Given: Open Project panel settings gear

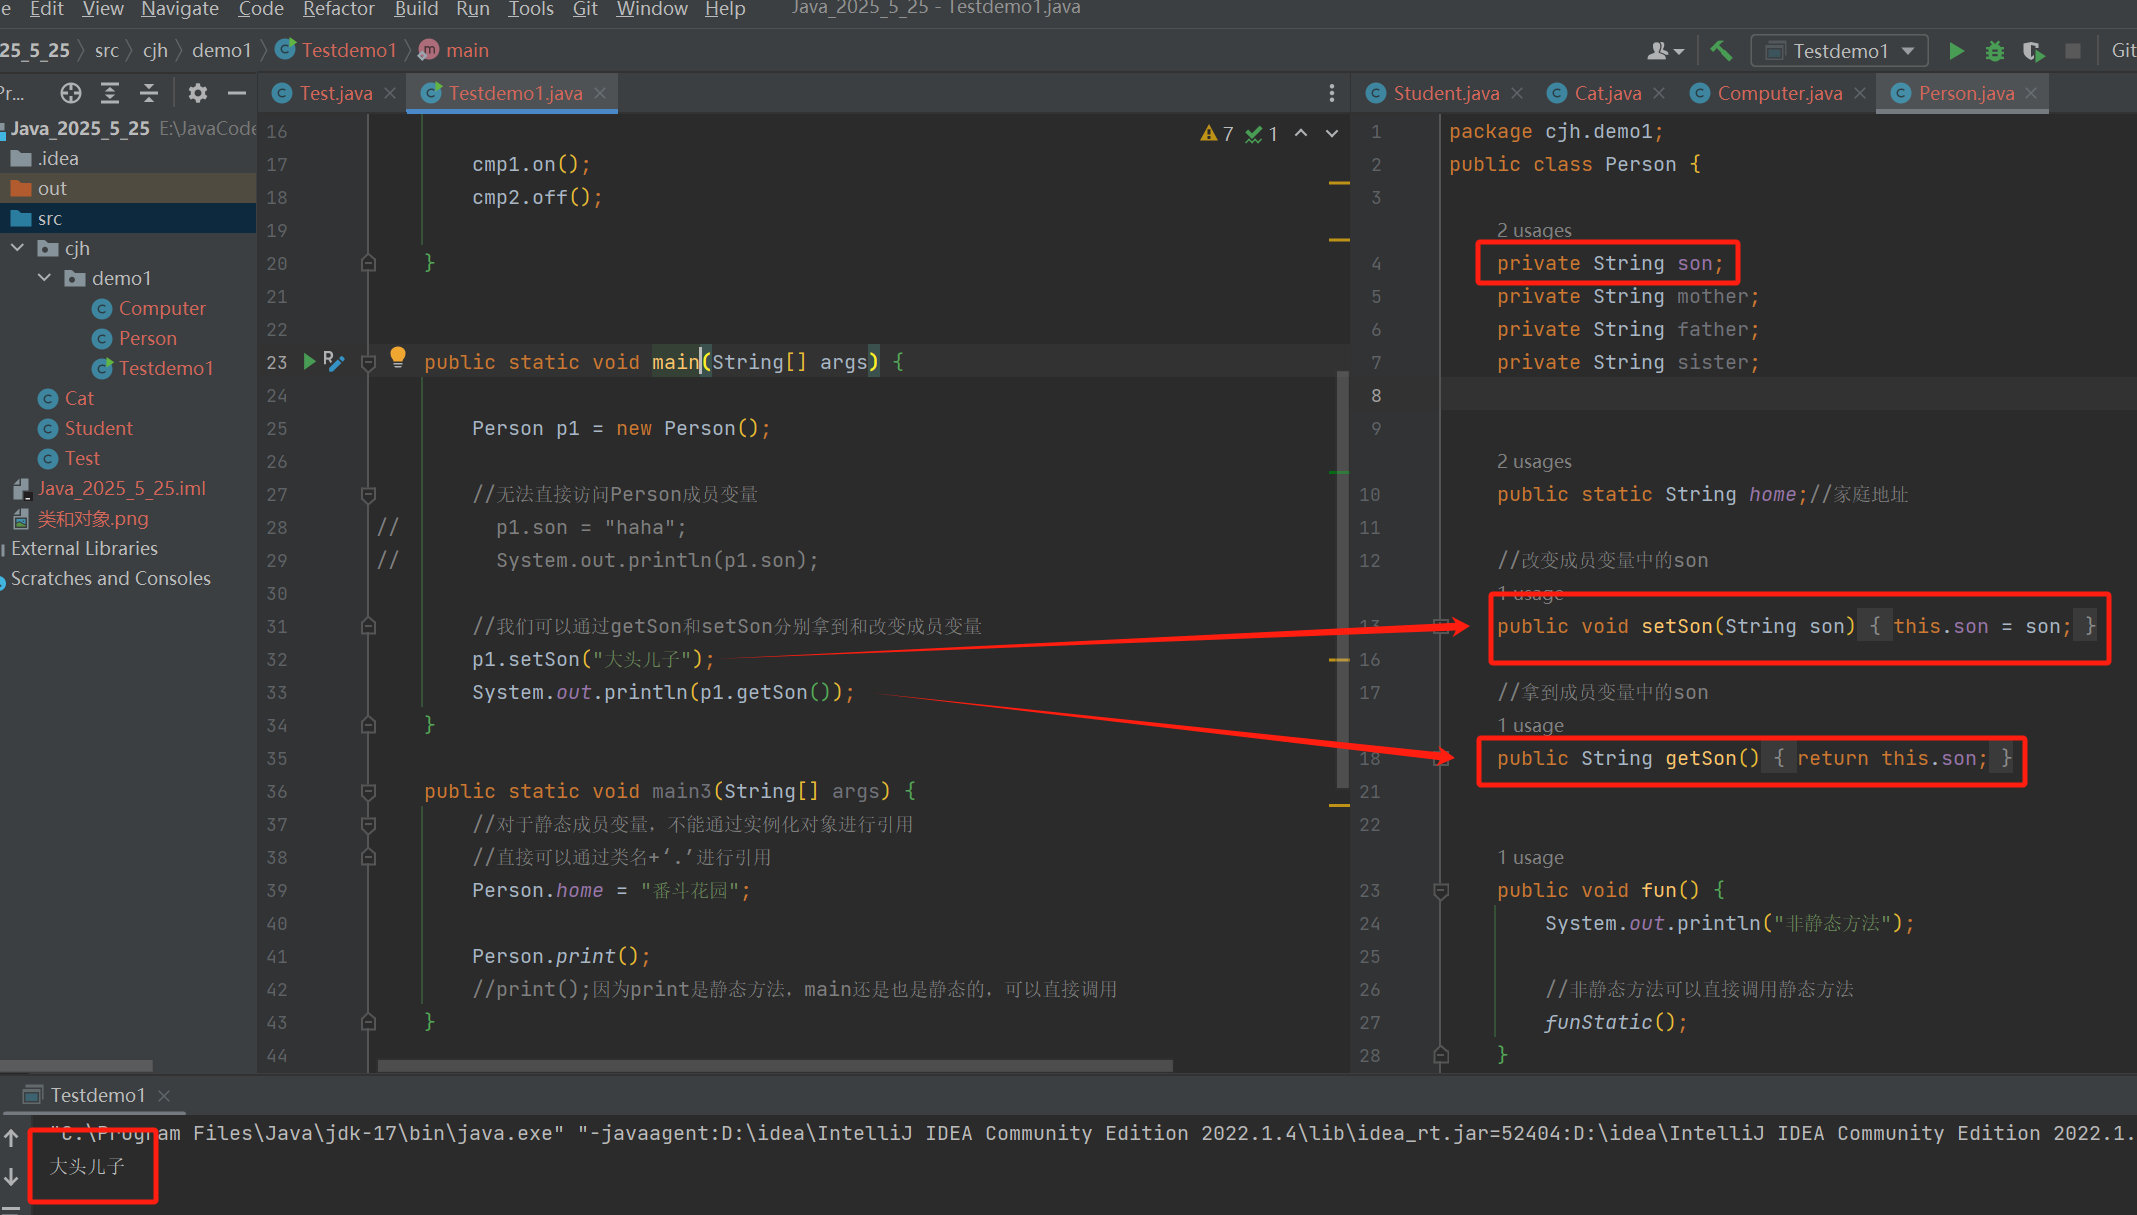Looking at the screenshot, I should 197,93.
